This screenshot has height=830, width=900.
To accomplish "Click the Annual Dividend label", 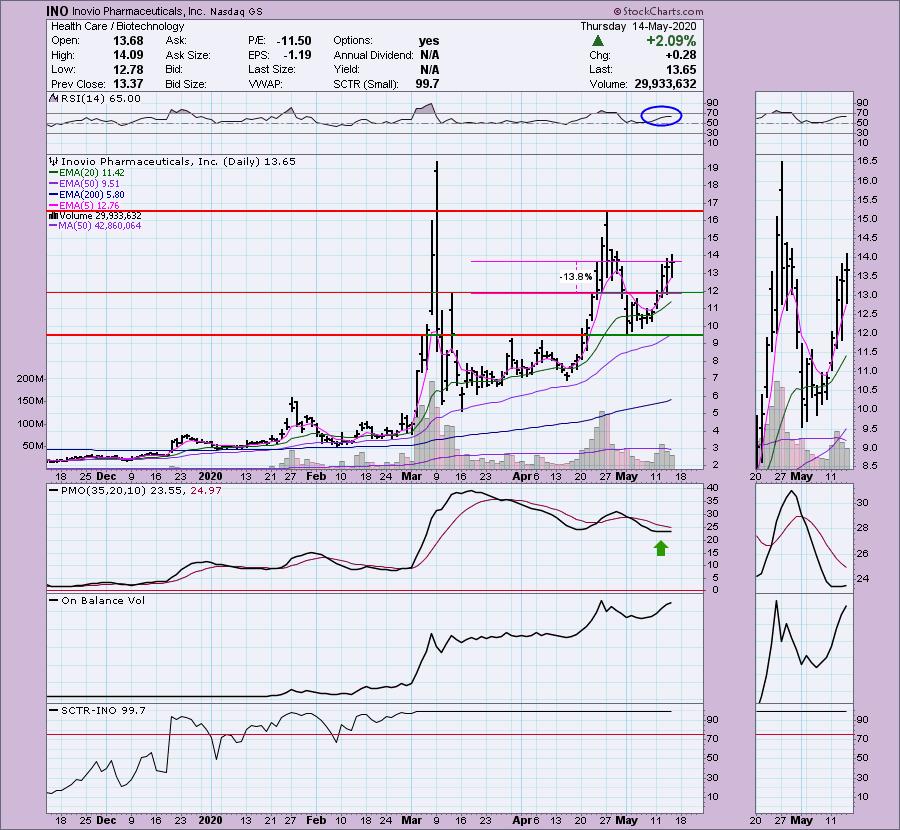I will click(x=373, y=55).
